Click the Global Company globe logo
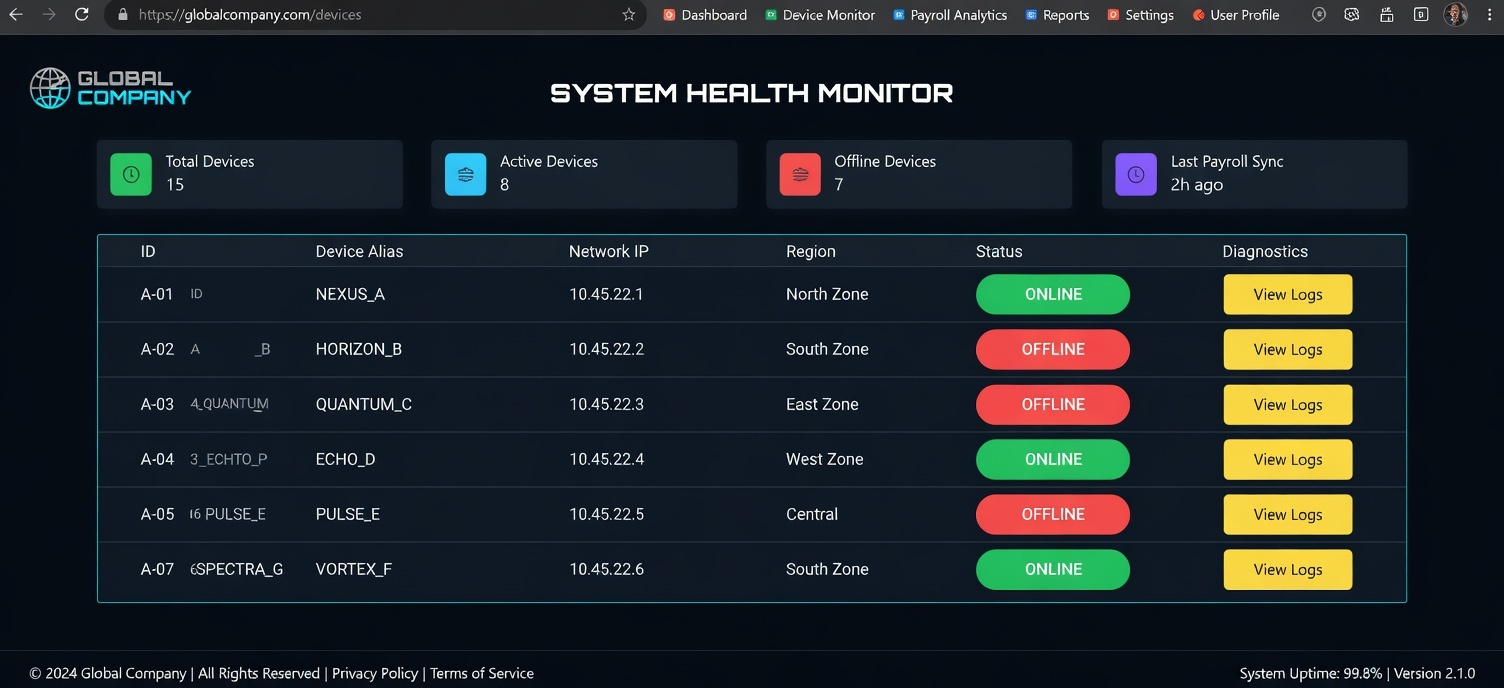This screenshot has width=1504, height=688. coord(50,88)
